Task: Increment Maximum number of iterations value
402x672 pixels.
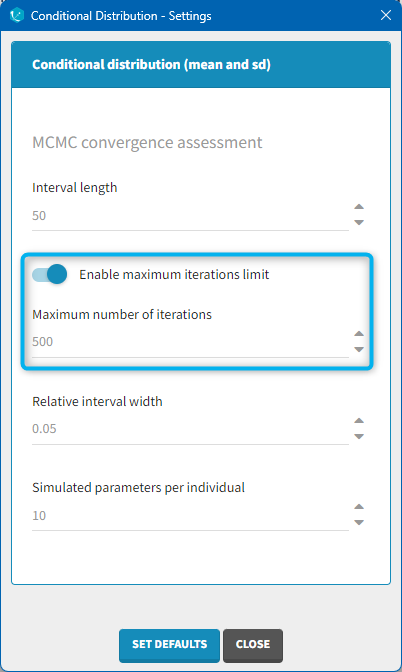Action: (x=359, y=333)
